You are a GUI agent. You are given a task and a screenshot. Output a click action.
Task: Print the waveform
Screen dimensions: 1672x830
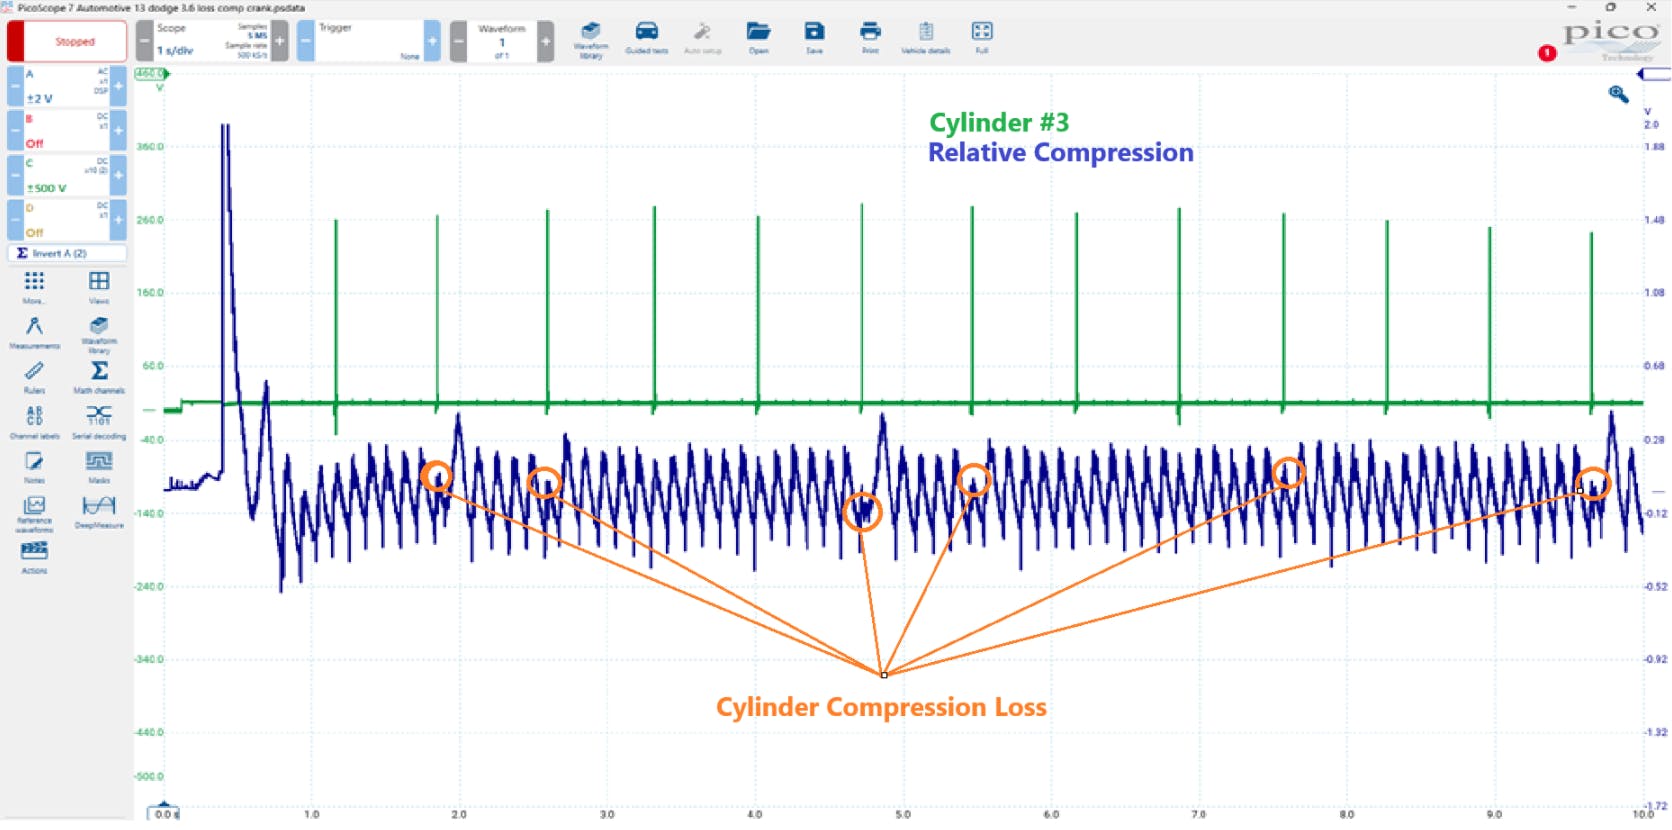870,37
